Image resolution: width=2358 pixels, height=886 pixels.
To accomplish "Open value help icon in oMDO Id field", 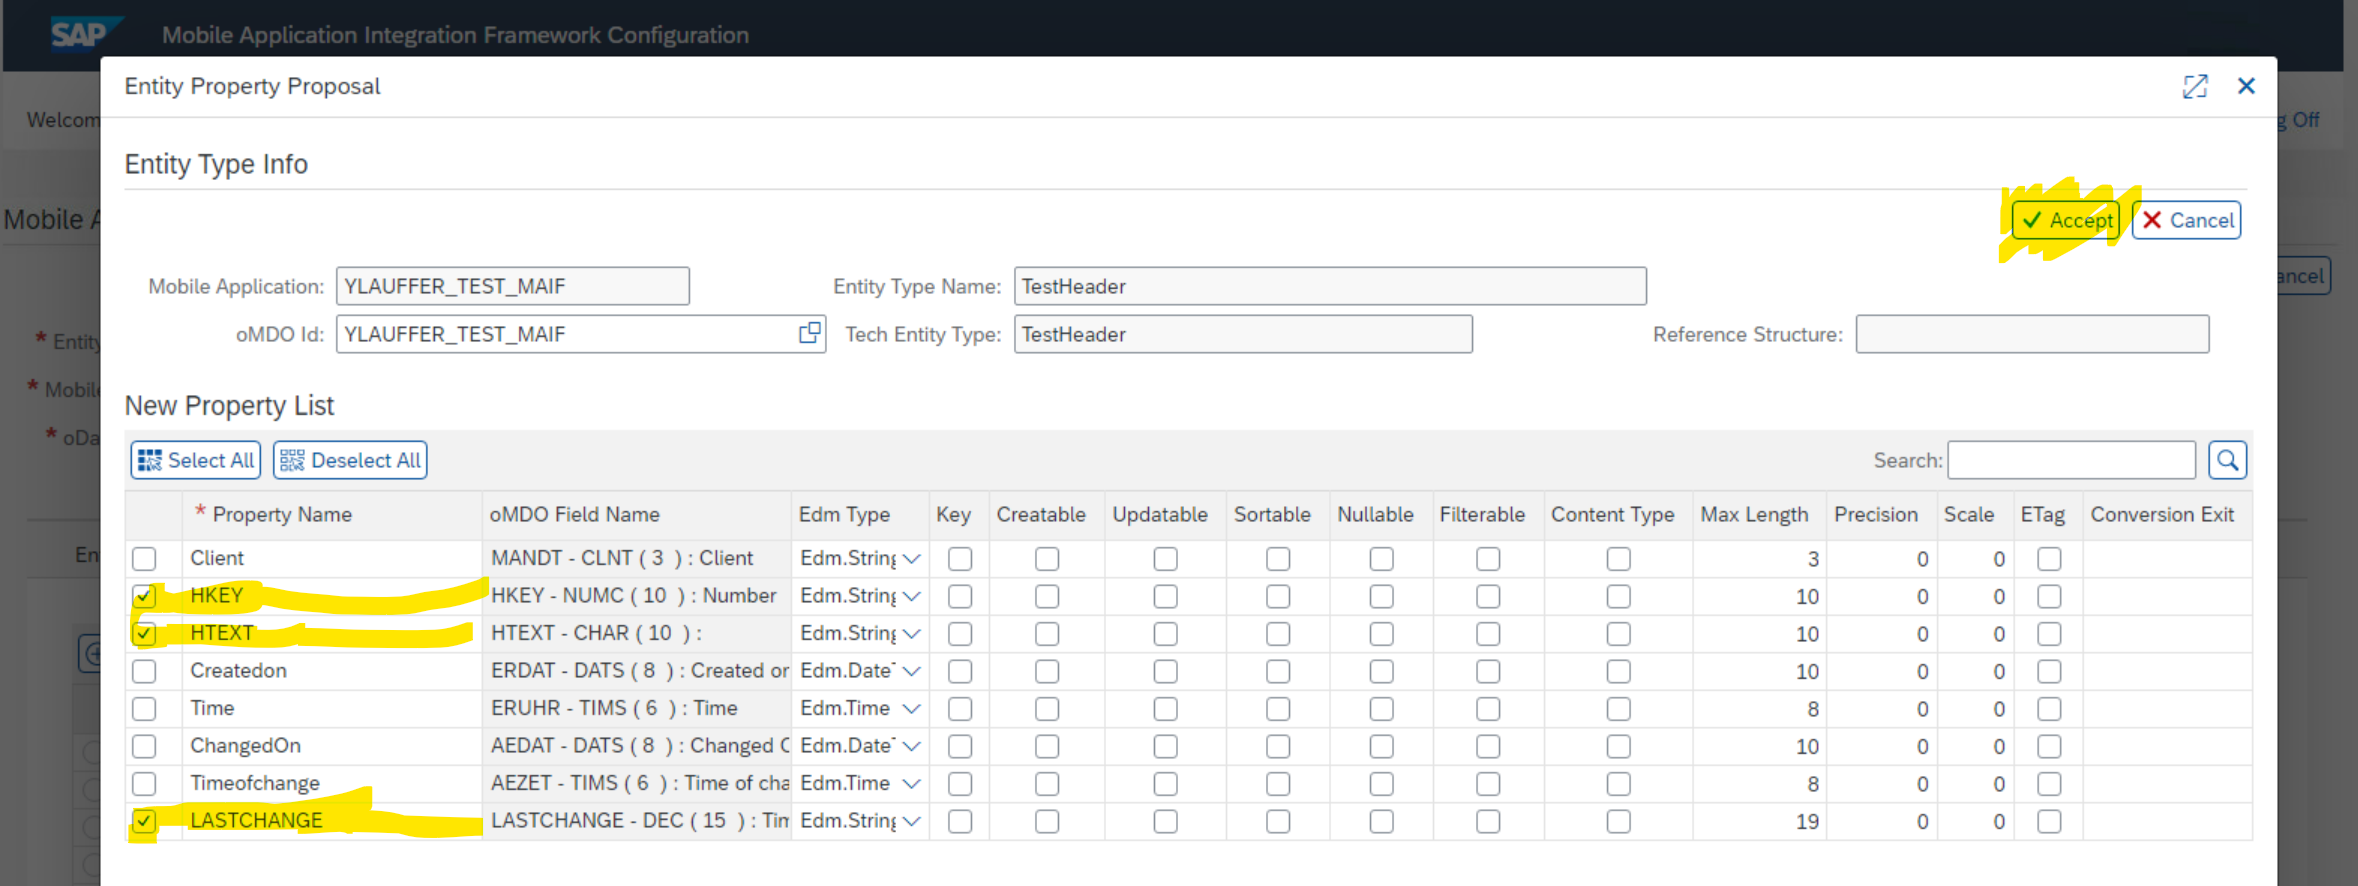I will 810,333.
